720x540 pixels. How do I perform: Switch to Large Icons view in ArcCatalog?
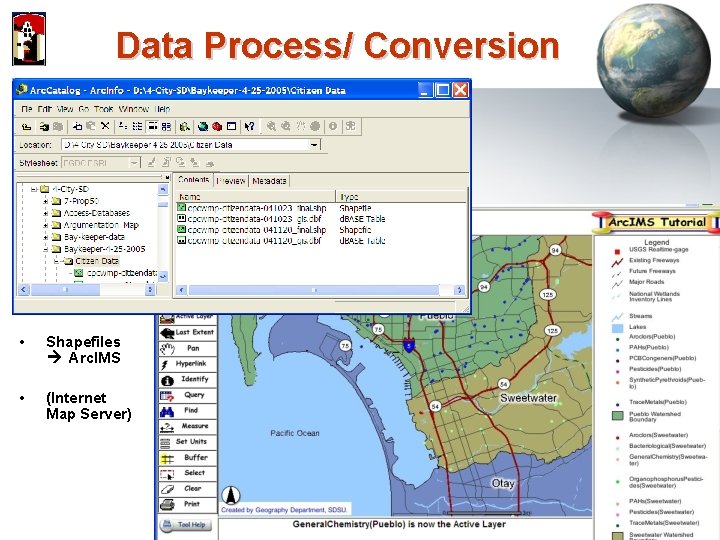123,126
